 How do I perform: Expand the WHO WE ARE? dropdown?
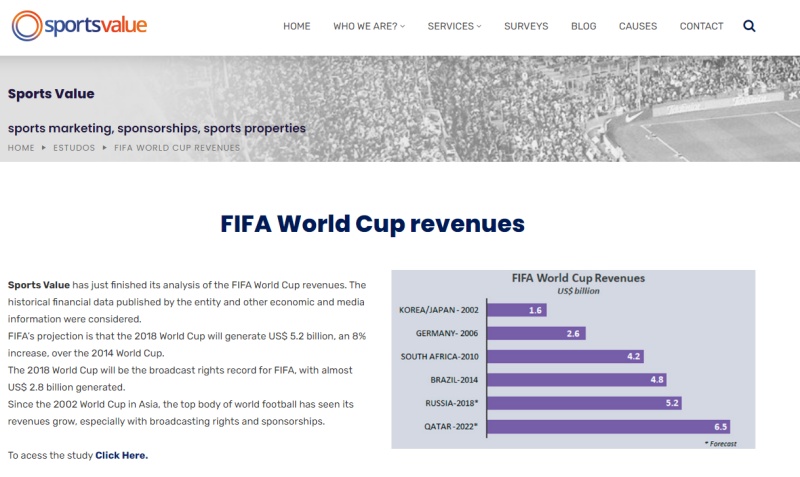(369, 26)
